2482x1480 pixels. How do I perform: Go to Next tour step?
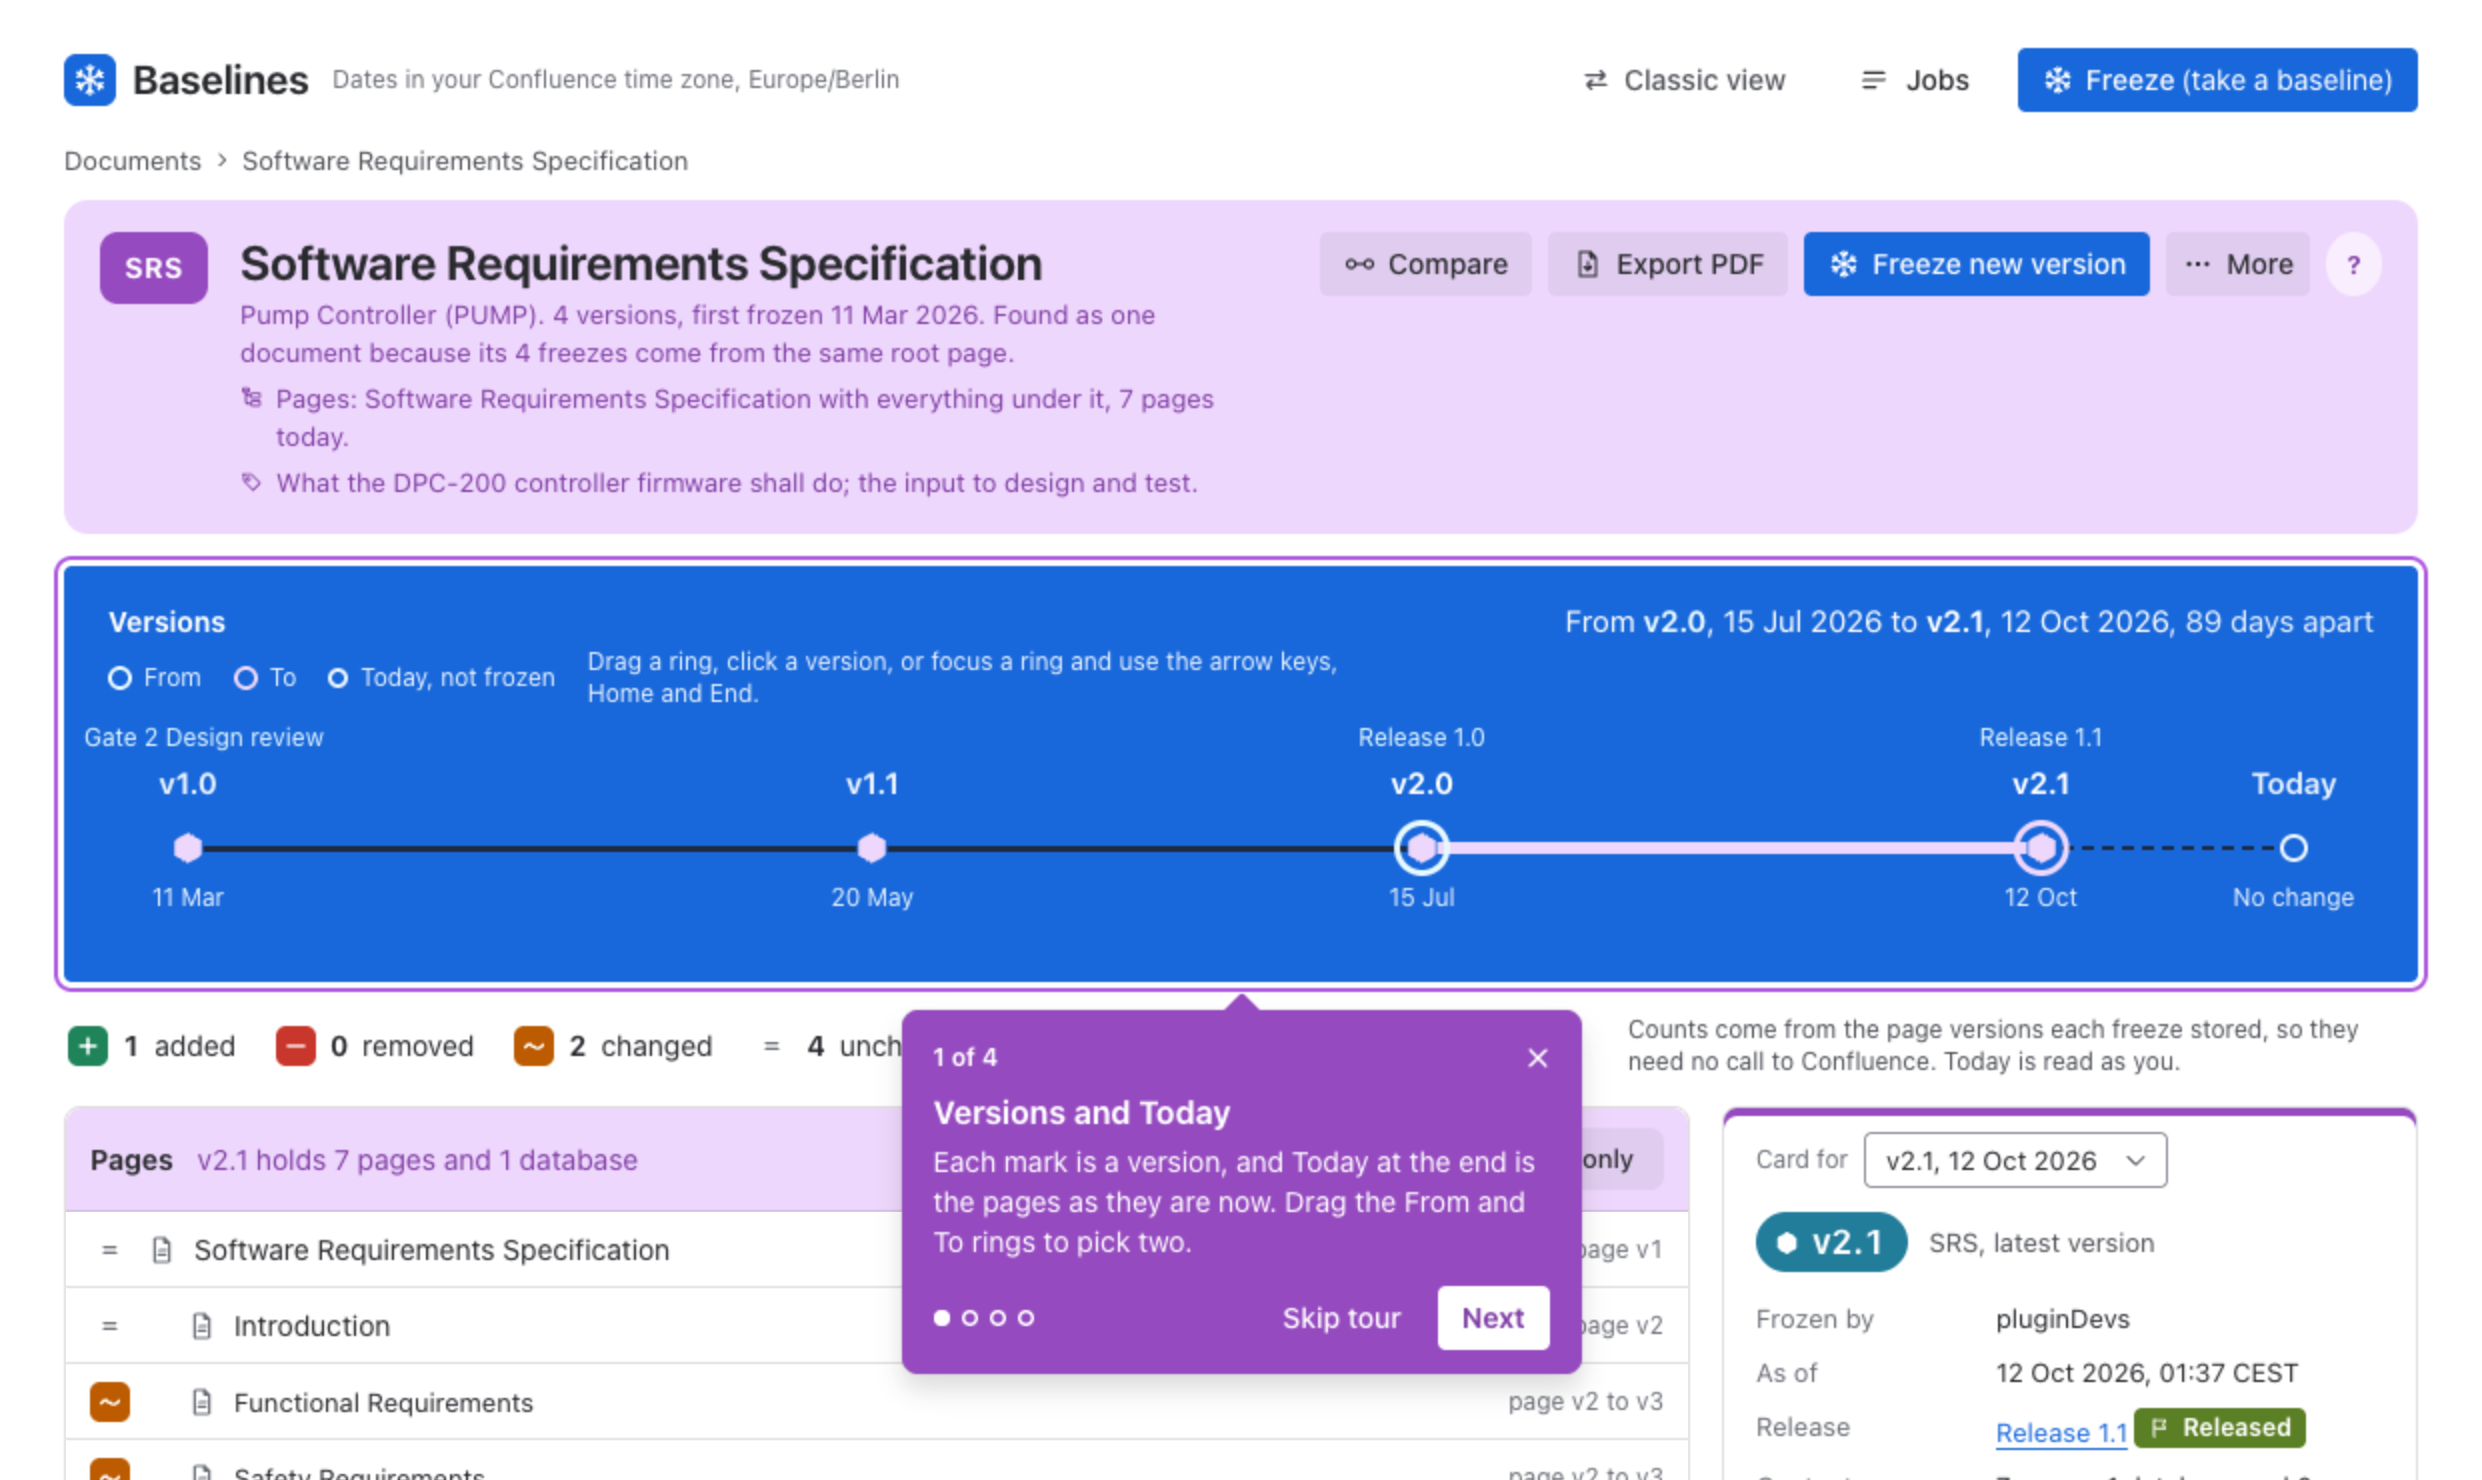(1493, 1318)
